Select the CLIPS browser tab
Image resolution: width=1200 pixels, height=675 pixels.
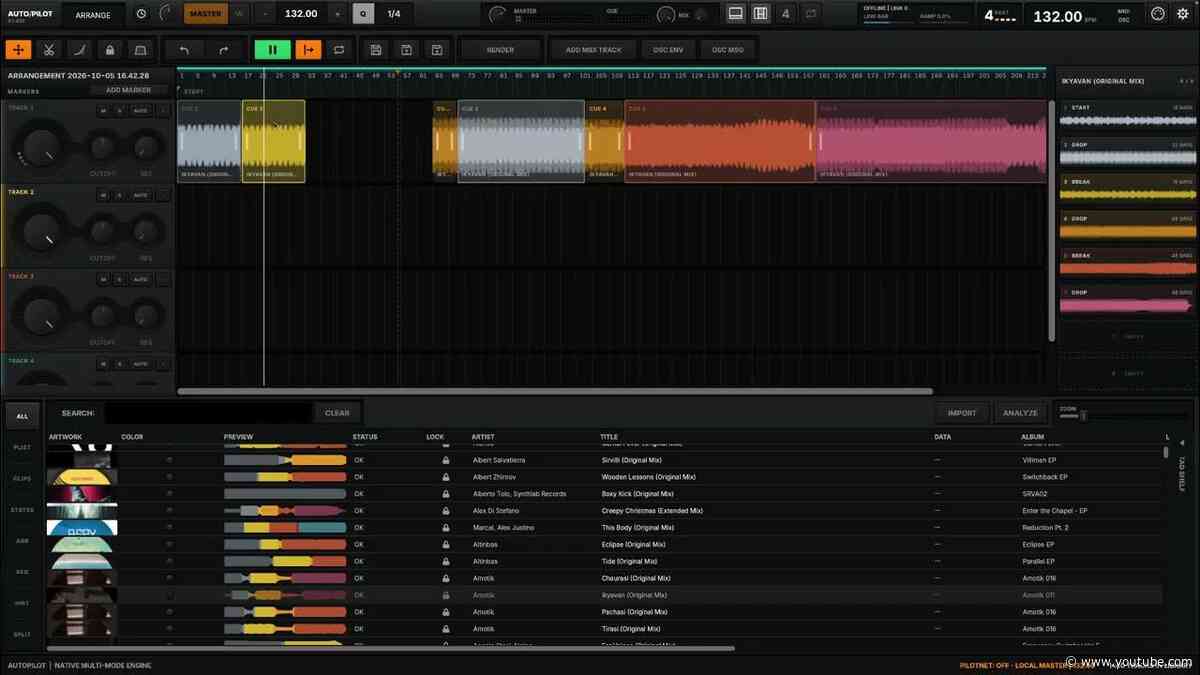pyautogui.click(x=22, y=478)
